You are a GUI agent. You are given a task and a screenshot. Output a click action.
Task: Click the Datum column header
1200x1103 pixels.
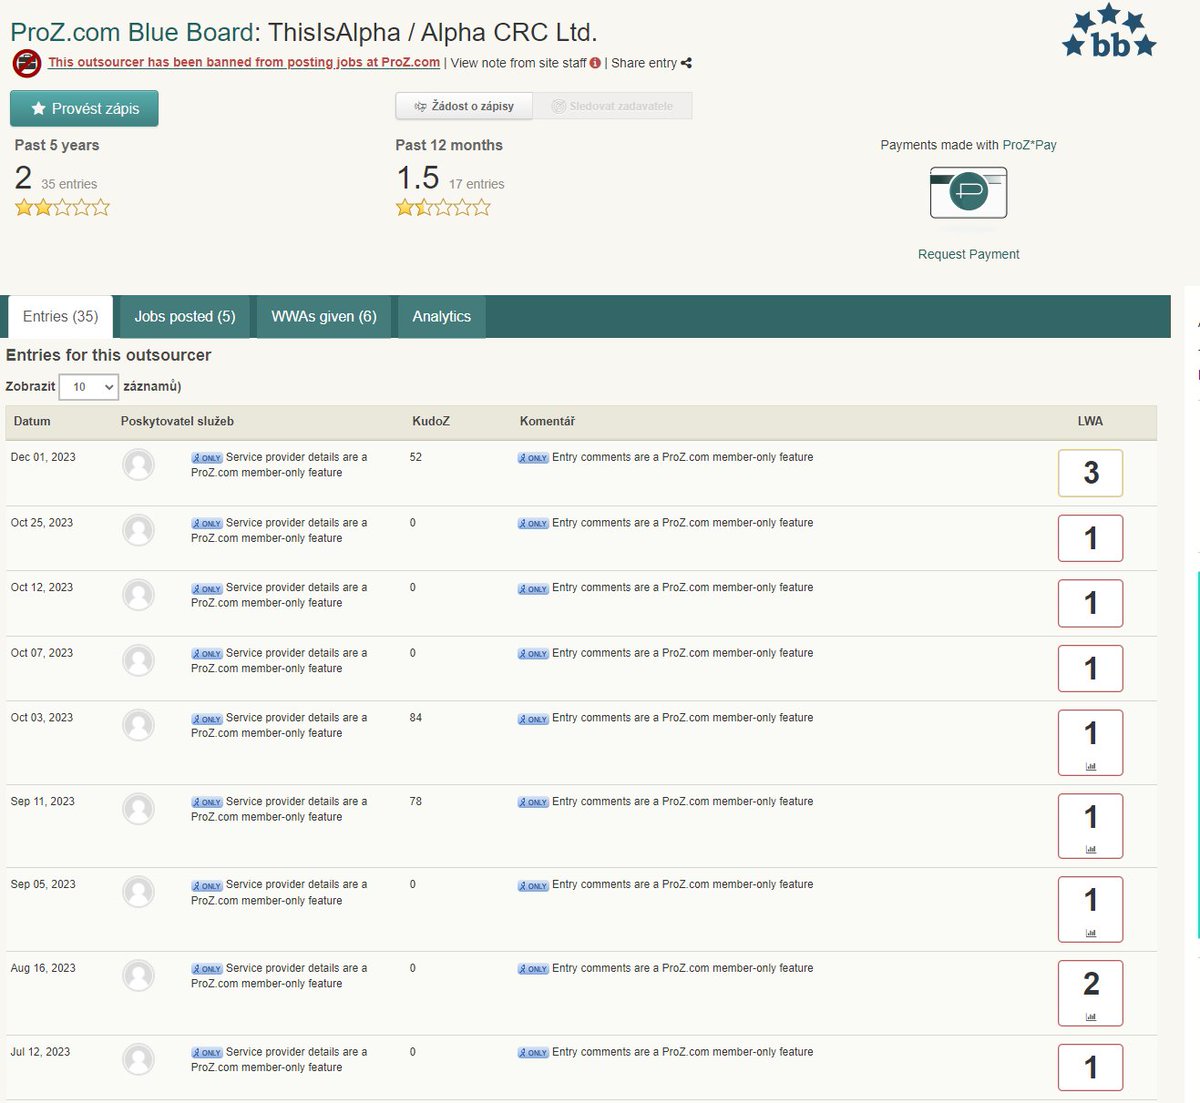[32, 421]
